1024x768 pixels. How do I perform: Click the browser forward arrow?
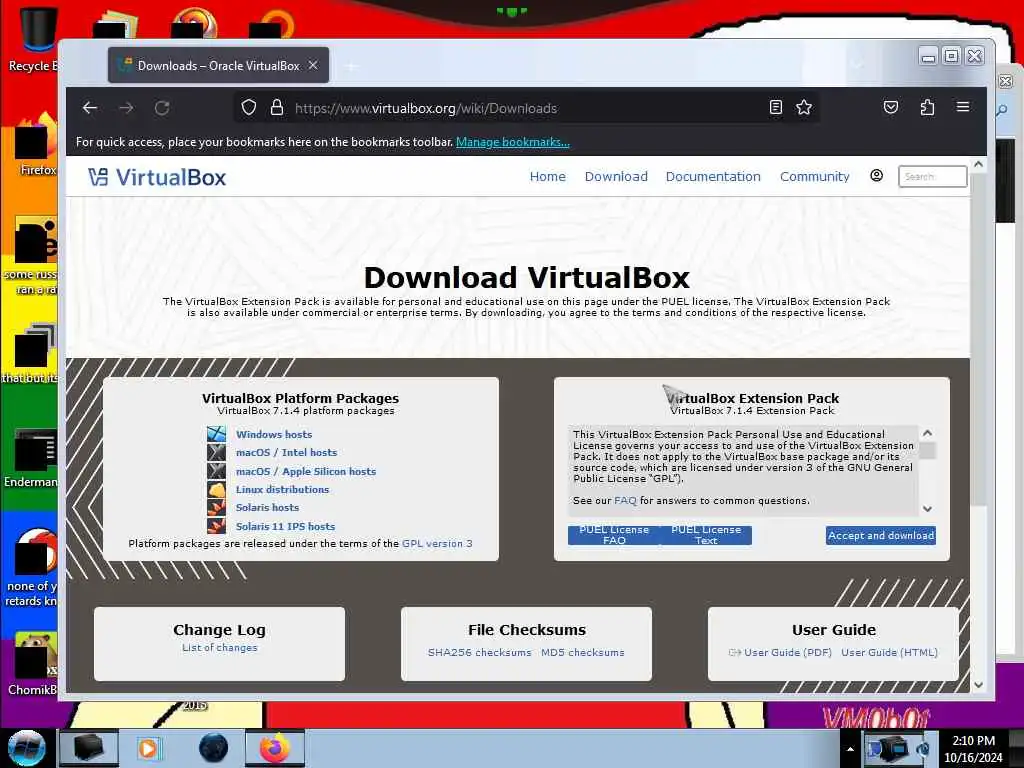tap(126, 108)
